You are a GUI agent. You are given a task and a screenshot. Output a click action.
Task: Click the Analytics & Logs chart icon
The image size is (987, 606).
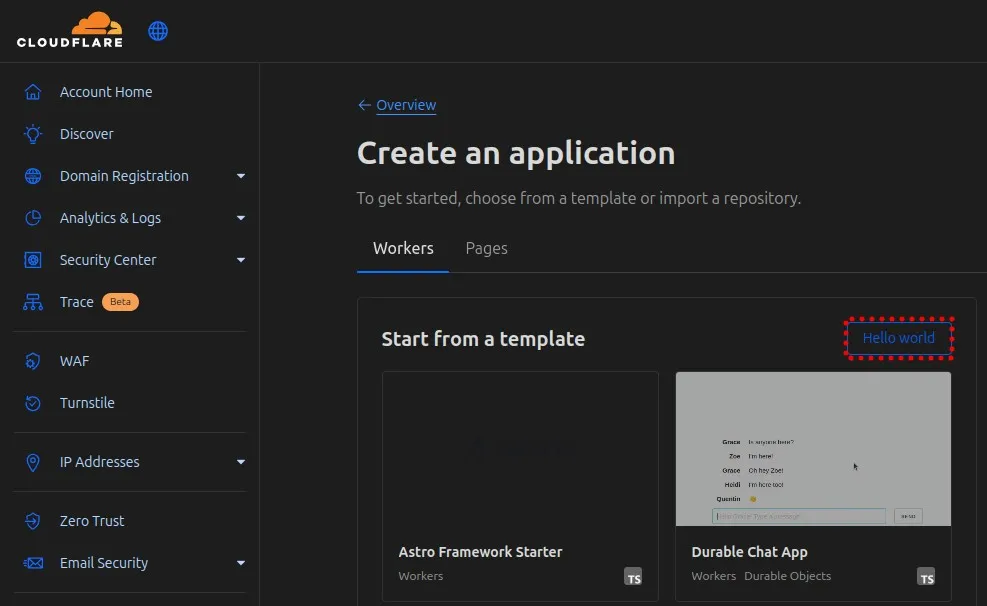click(x=33, y=218)
